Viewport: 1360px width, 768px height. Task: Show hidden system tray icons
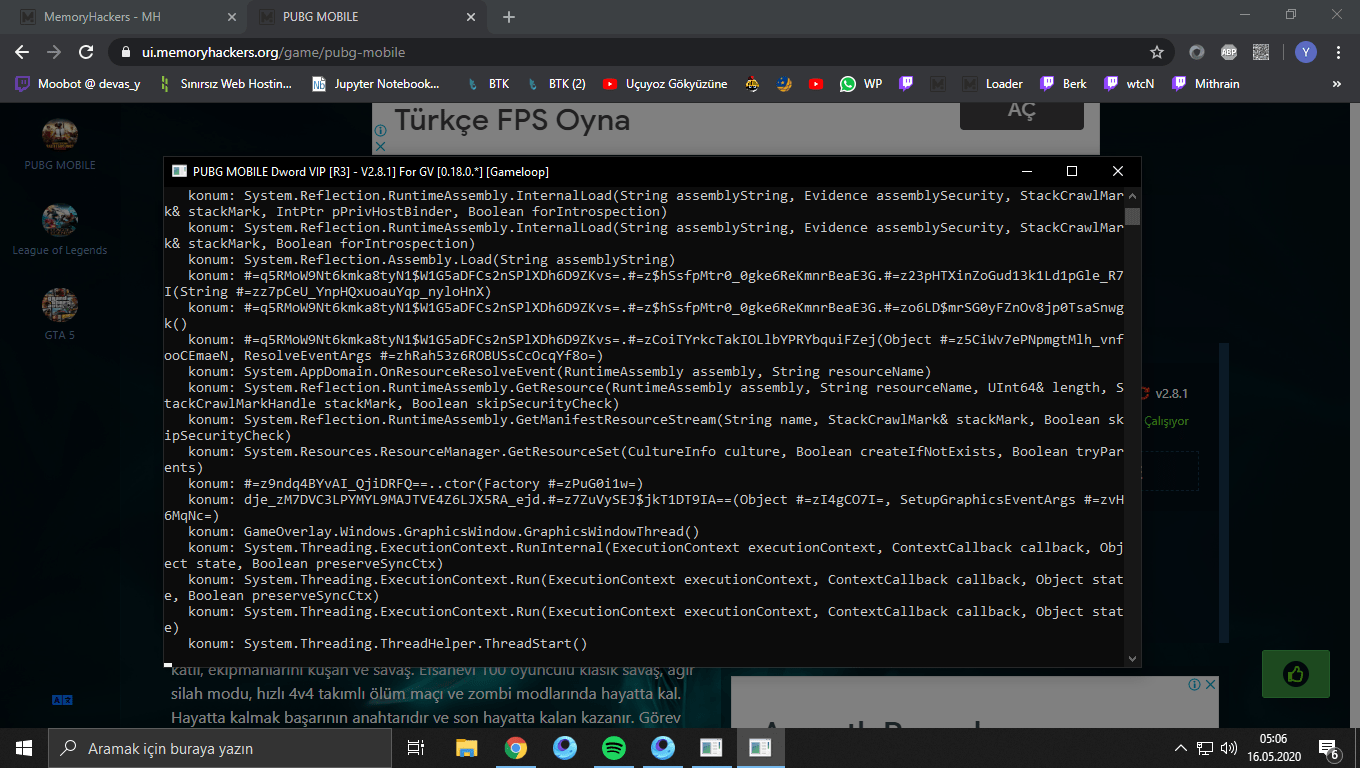coord(1181,748)
